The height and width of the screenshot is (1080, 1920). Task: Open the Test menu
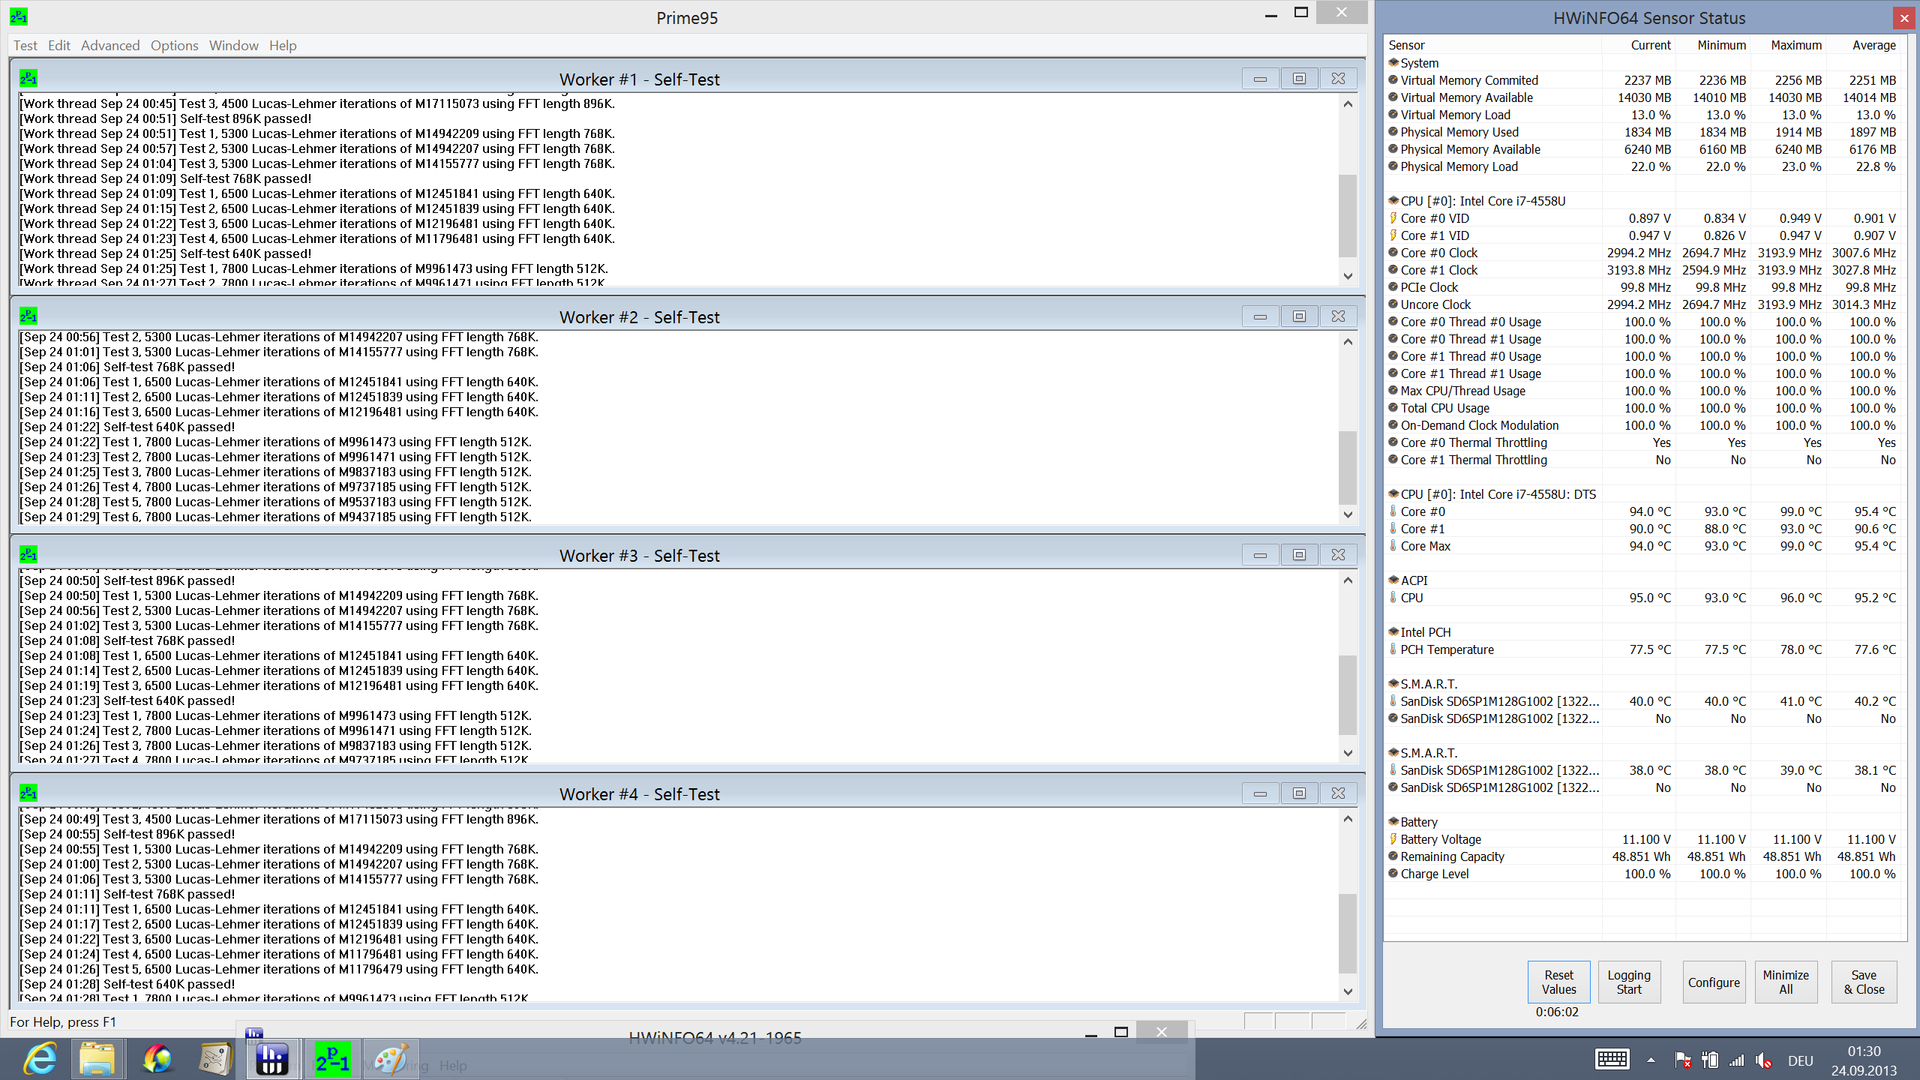[25, 46]
